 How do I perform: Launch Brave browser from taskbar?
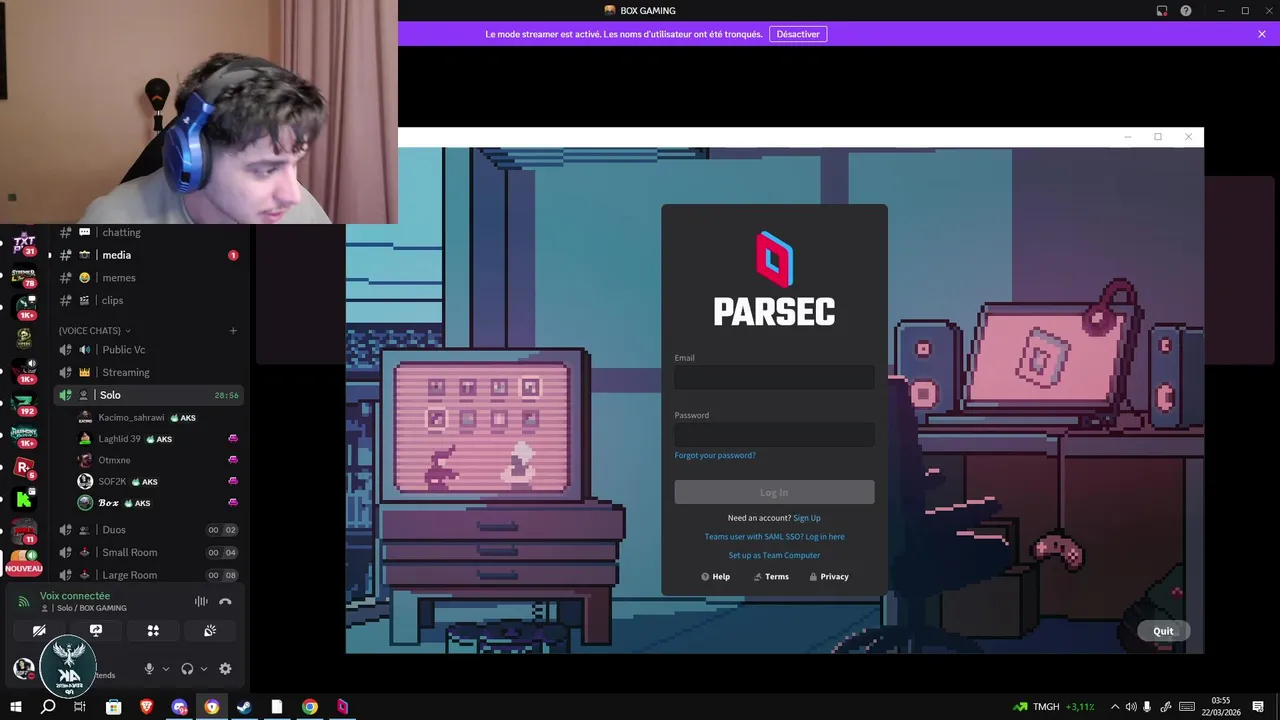click(x=147, y=707)
